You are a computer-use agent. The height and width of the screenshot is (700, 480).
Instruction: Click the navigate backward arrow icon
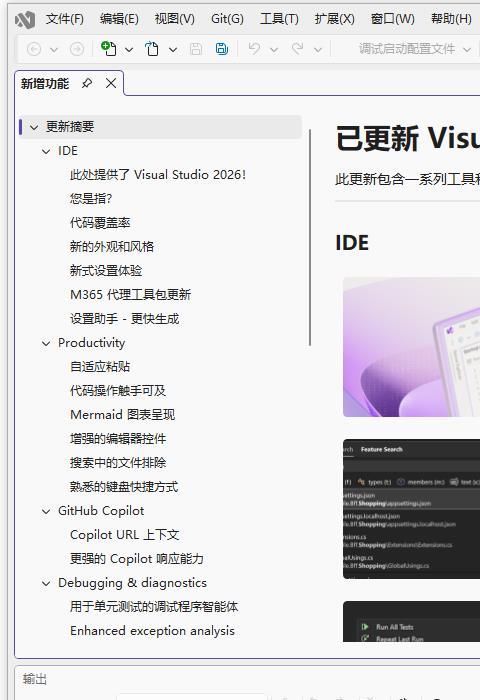[x=34, y=49]
